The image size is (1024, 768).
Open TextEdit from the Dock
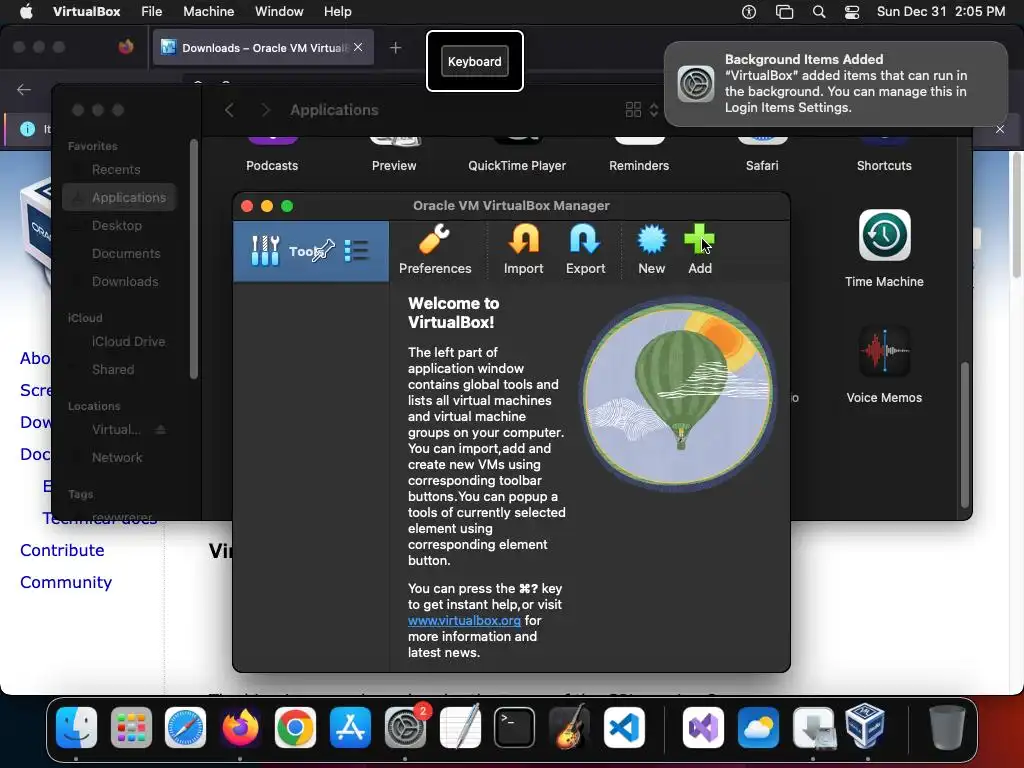460,728
